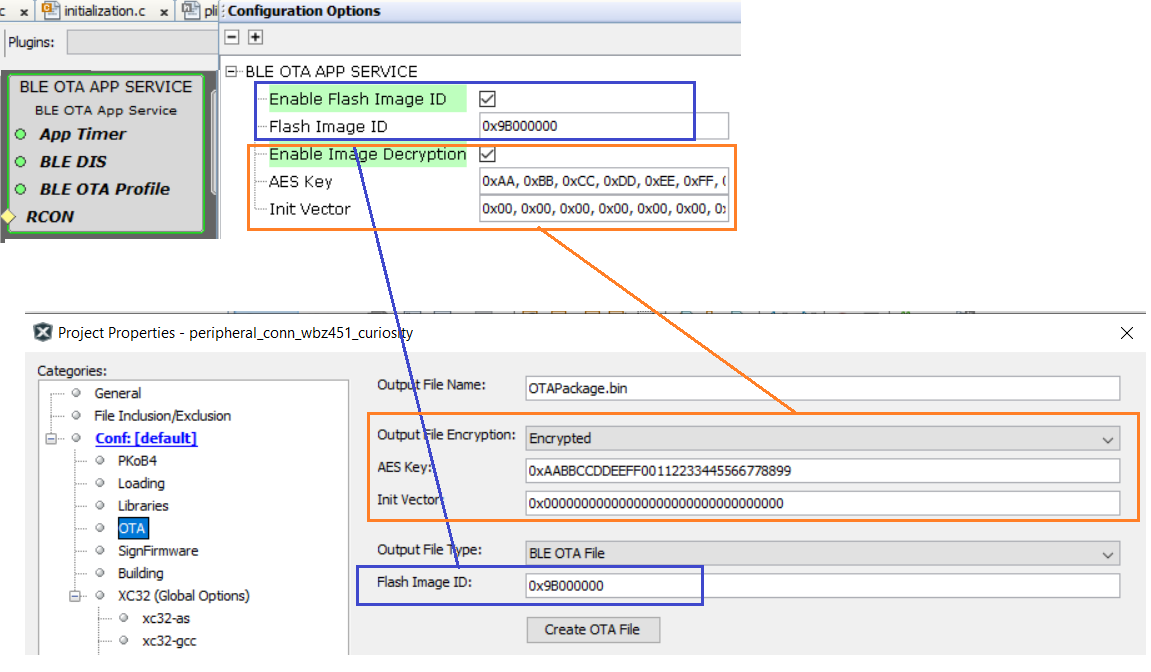Open the Output File Type dropdown

pos(822,553)
